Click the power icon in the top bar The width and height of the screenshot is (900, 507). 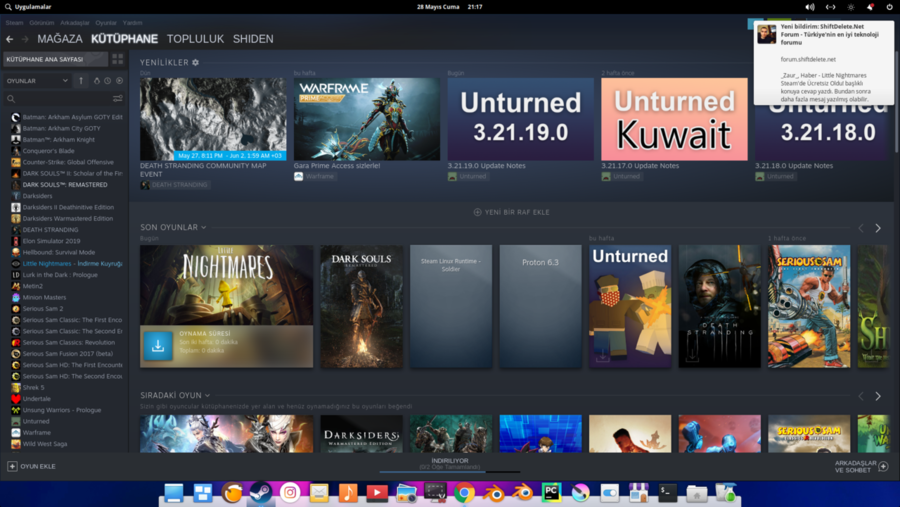click(x=889, y=7)
